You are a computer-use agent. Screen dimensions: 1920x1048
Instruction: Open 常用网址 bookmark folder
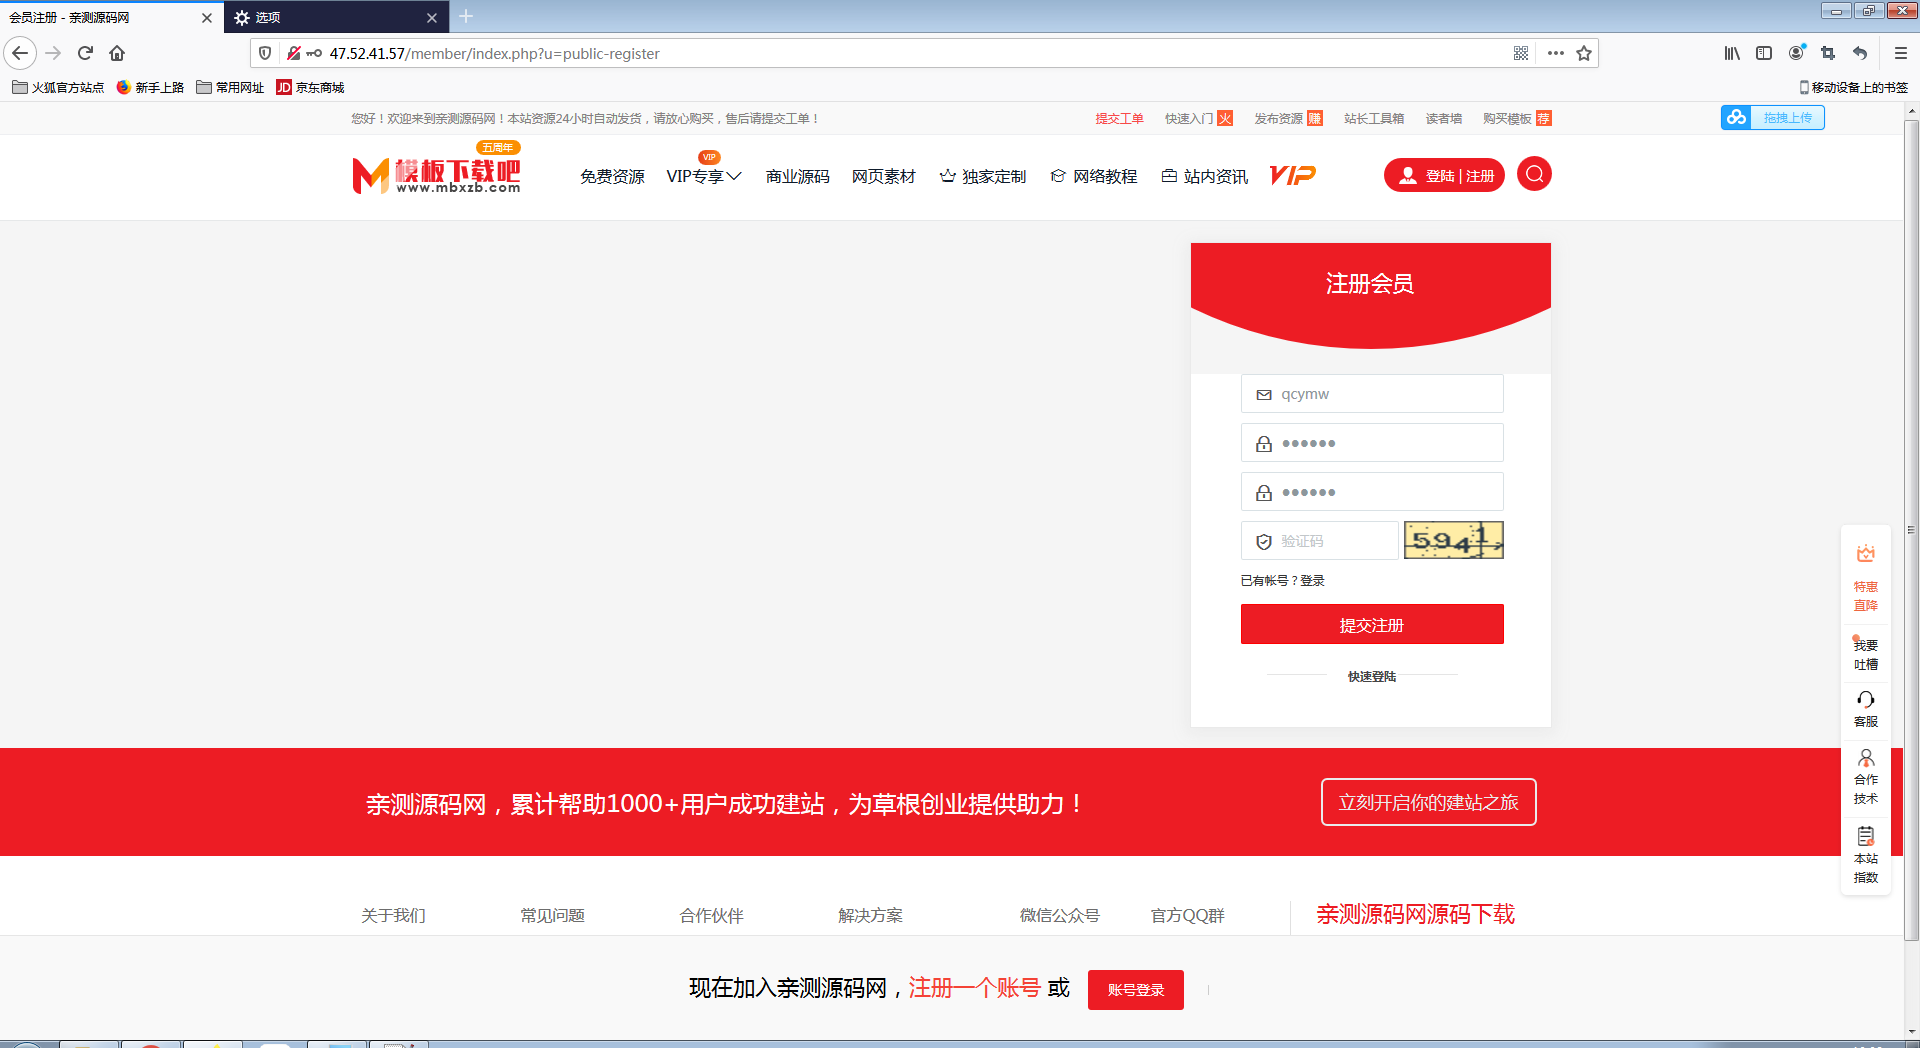pyautogui.click(x=230, y=87)
